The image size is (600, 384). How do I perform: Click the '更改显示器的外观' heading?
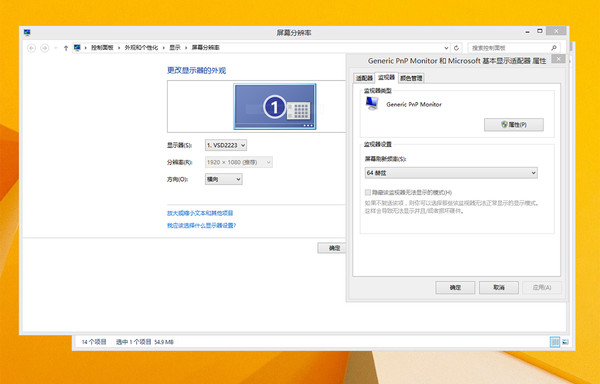(197, 70)
